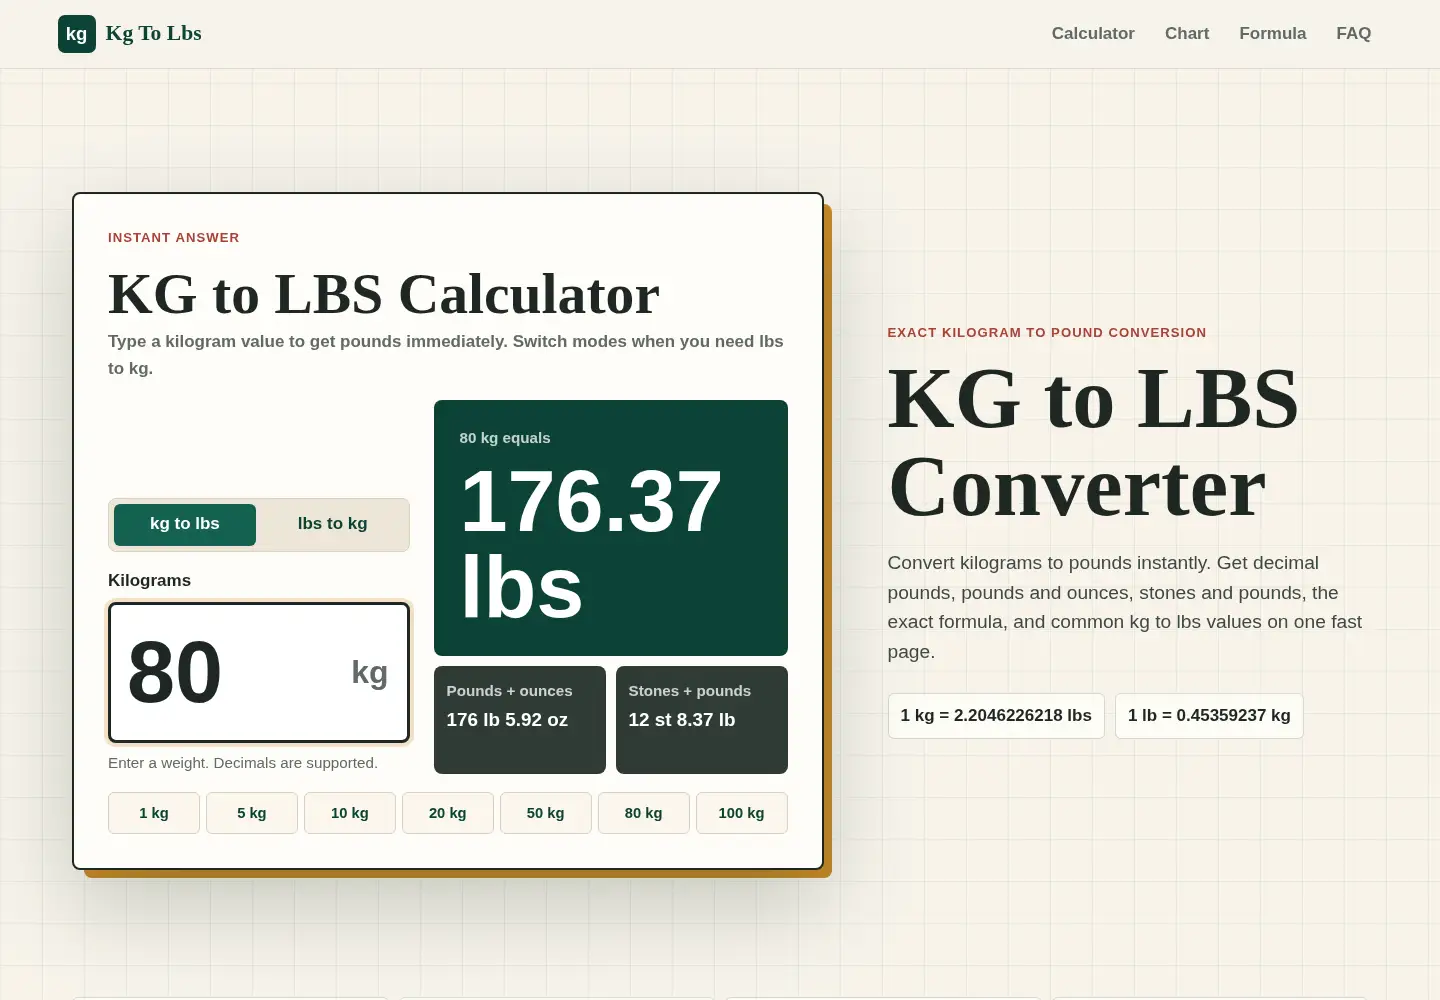Focus the Kilograms input field
This screenshot has width=1440, height=1000.
pos(259,672)
